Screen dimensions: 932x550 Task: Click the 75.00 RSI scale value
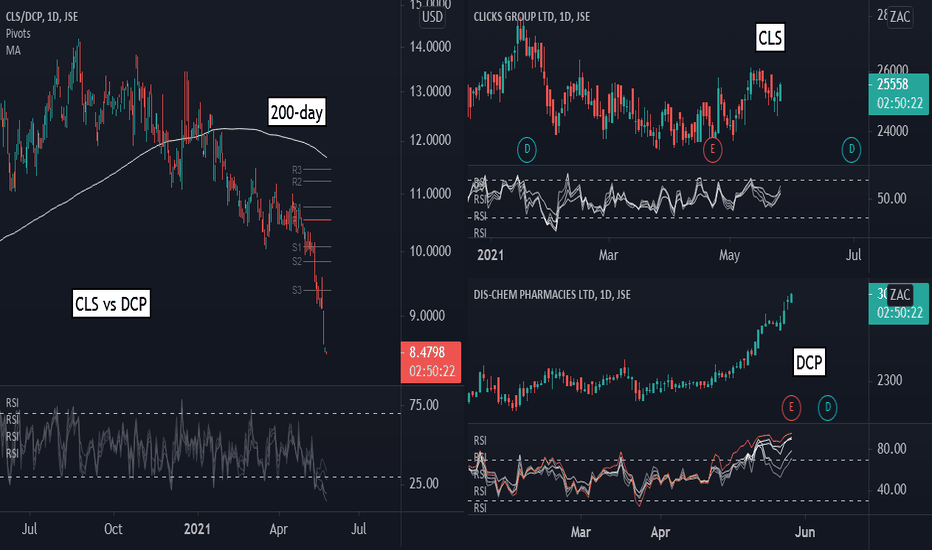[424, 405]
